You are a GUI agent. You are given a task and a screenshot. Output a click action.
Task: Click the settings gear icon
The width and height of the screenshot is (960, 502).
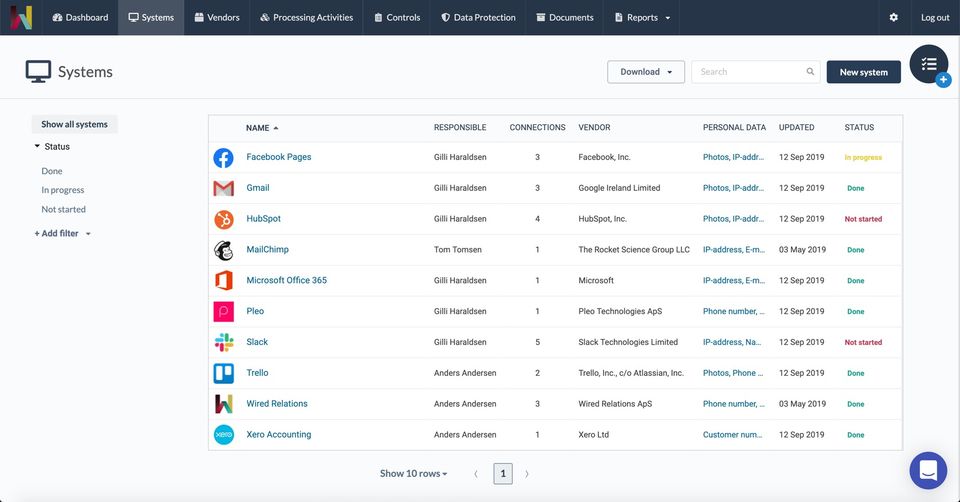pos(893,17)
